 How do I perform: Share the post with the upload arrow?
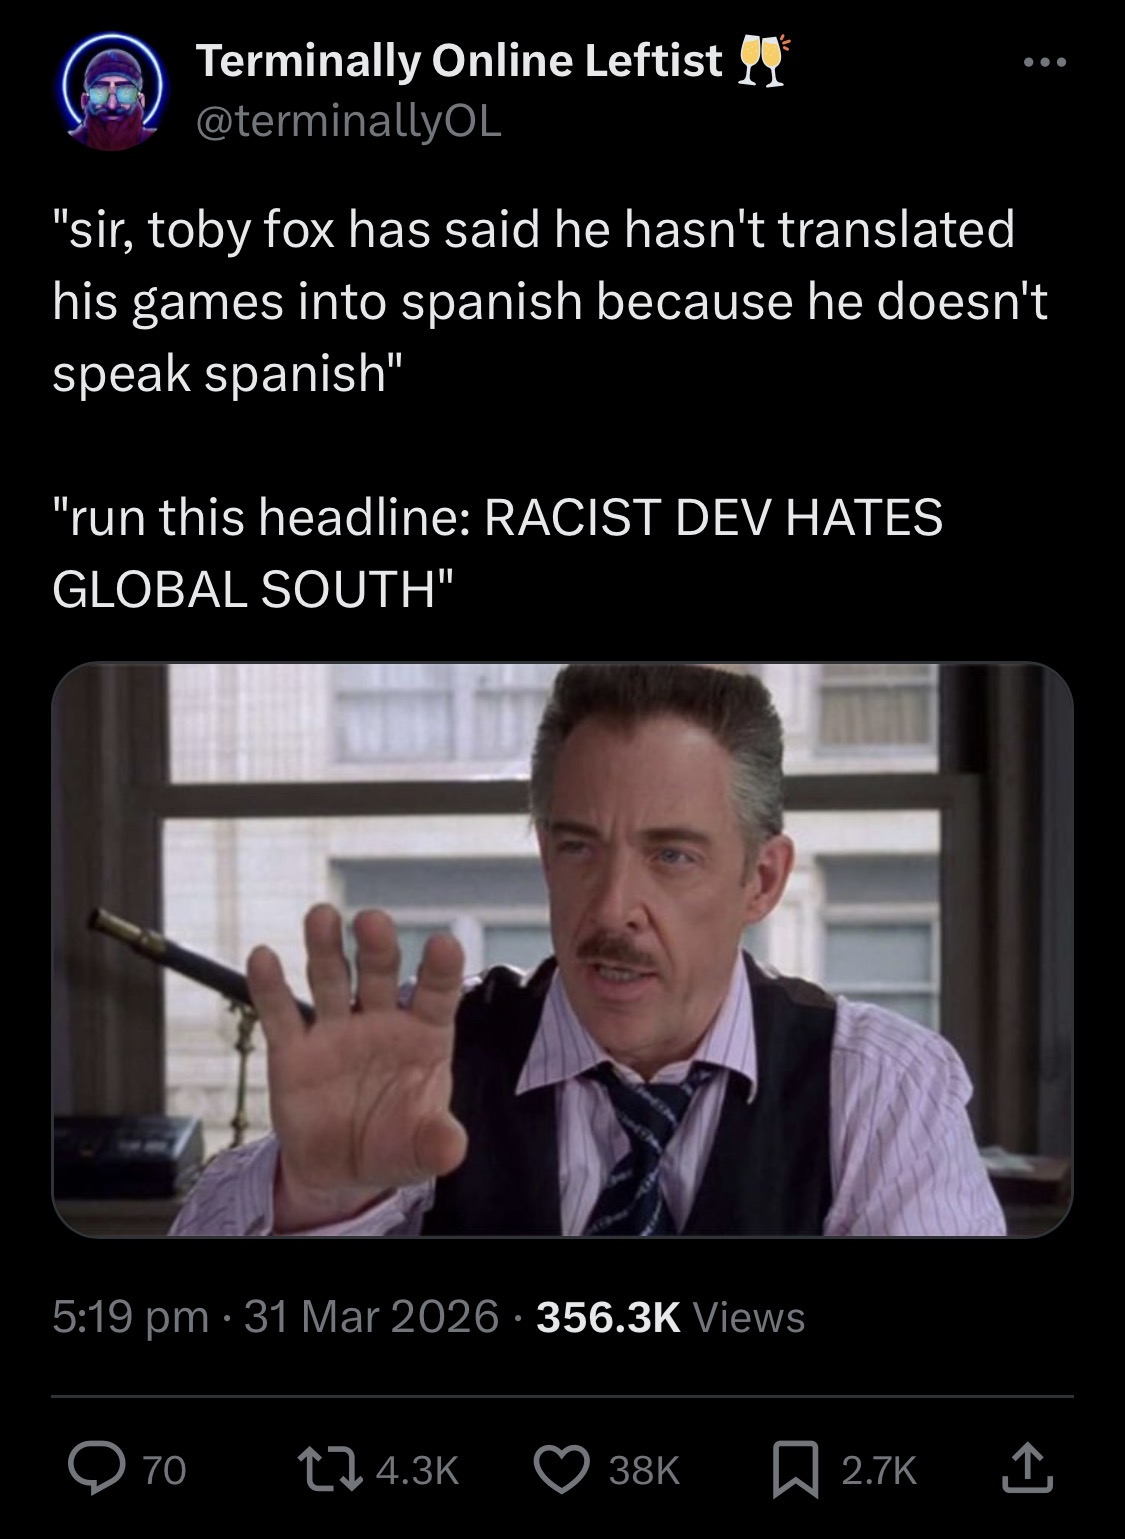(1033, 1468)
